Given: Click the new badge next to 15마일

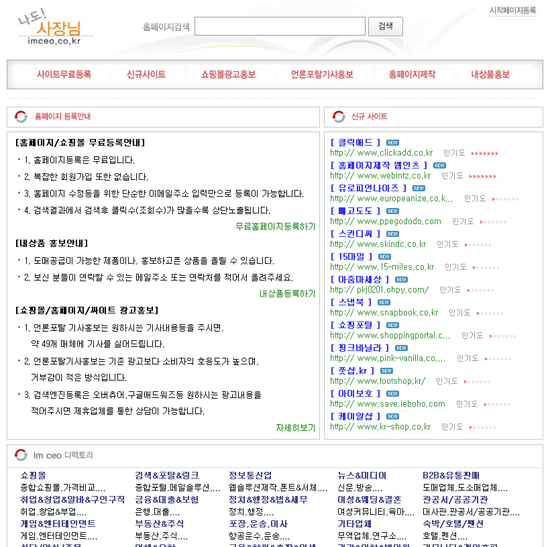Looking at the screenshot, I should 385,256.
